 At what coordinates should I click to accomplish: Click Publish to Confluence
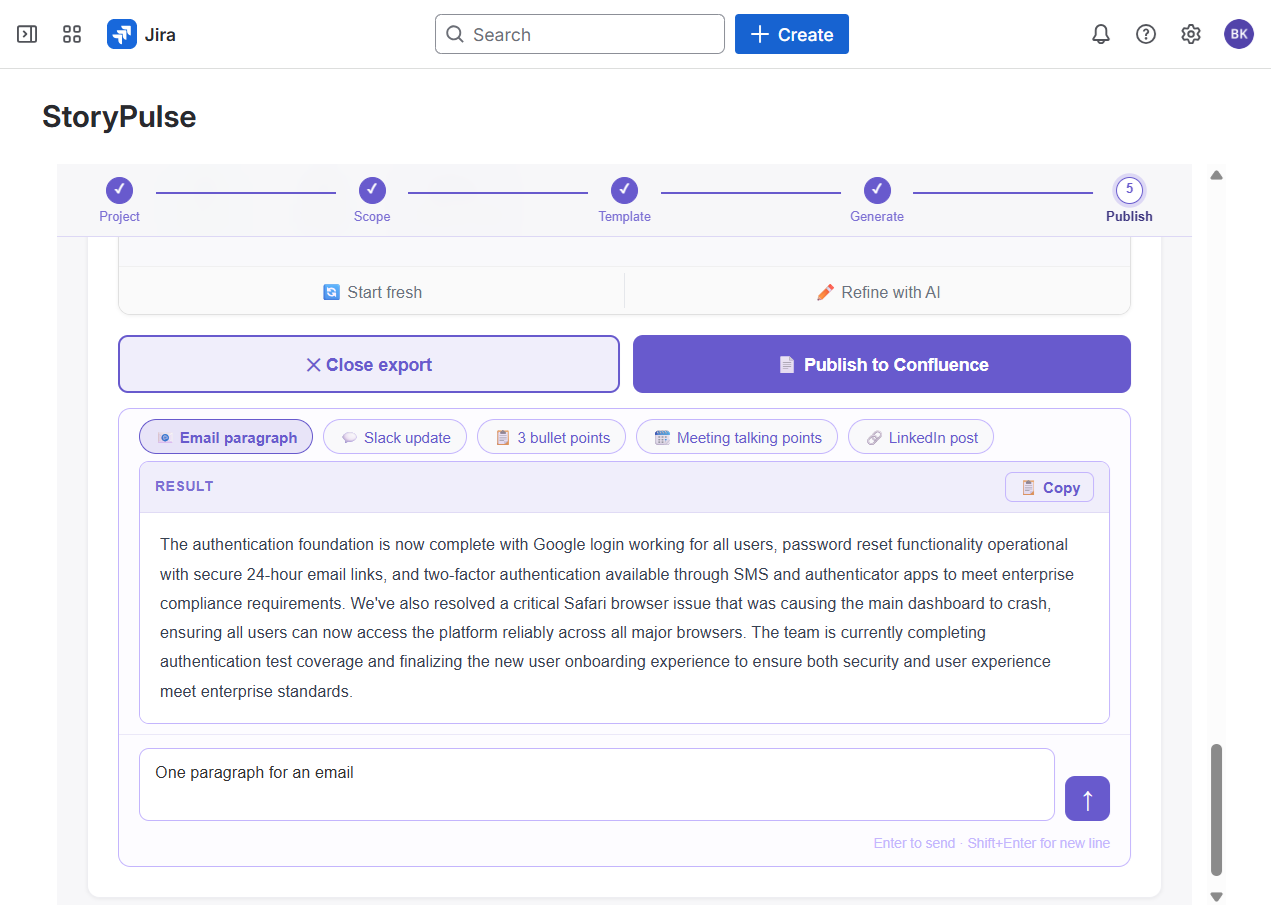(882, 364)
